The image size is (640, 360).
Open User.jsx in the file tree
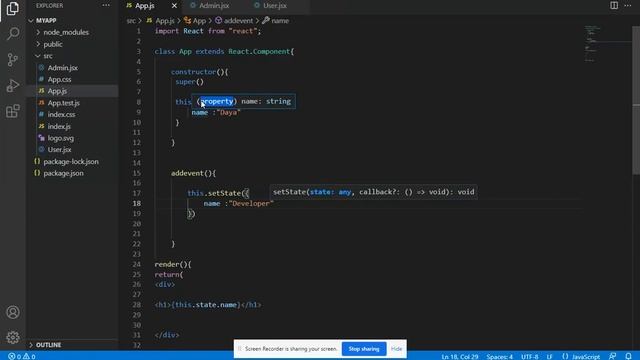pyautogui.click(x=60, y=150)
